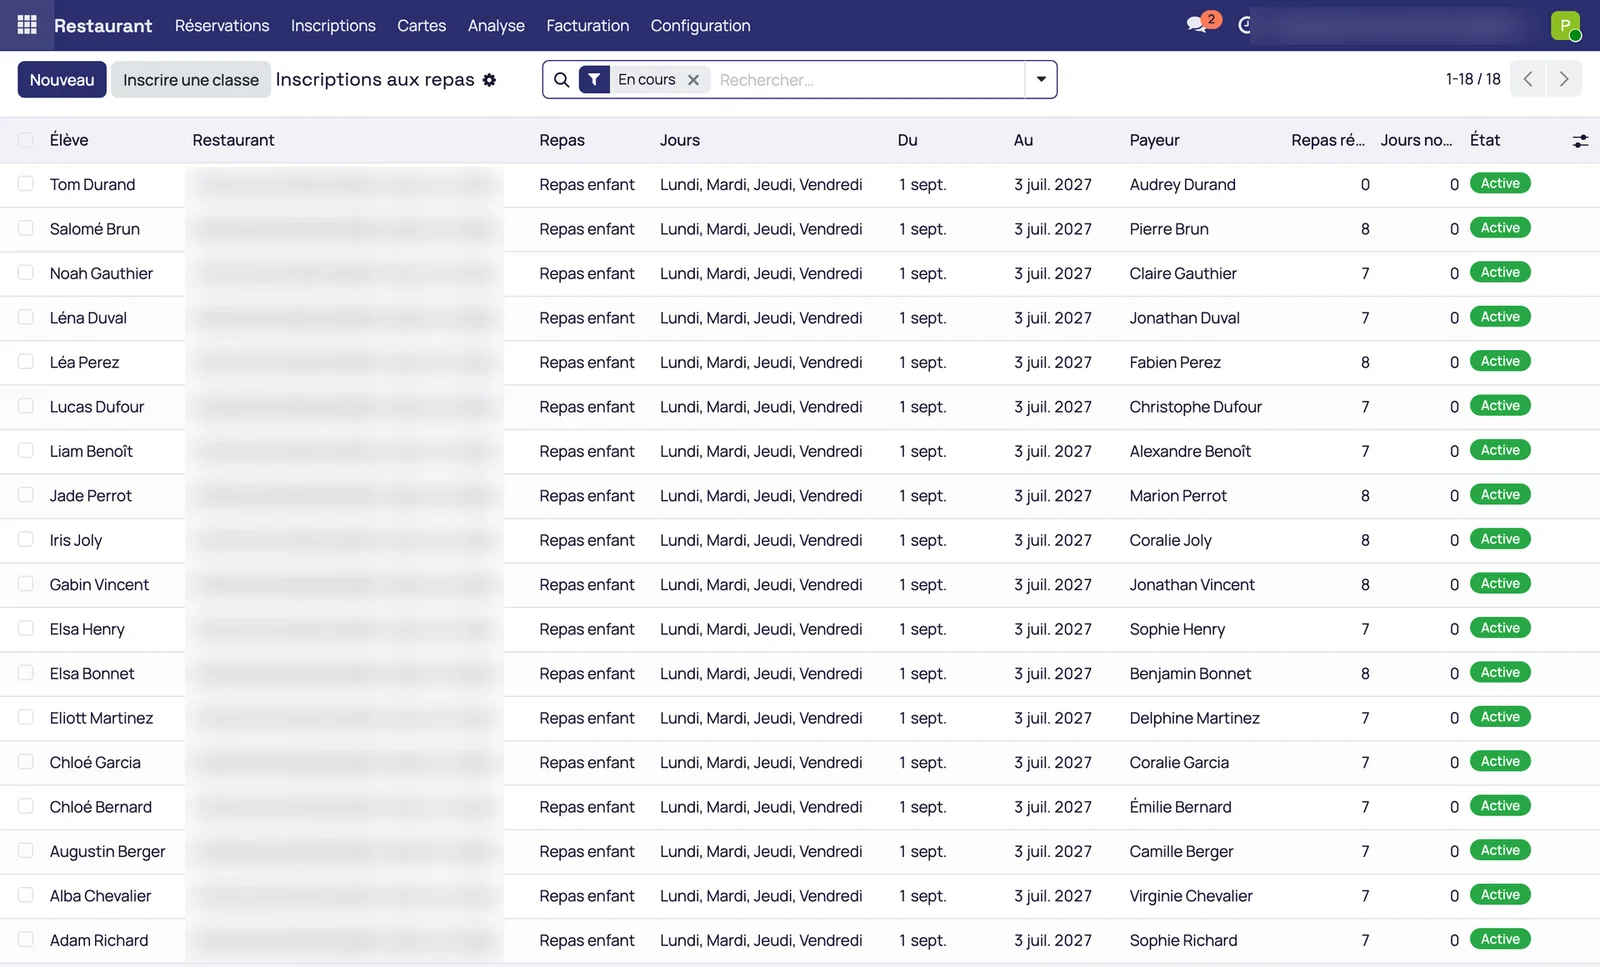Image resolution: width=1600 pixels, height=967 pixels.
Task: Remove the En cours filter
Action: tap(693, 80)
